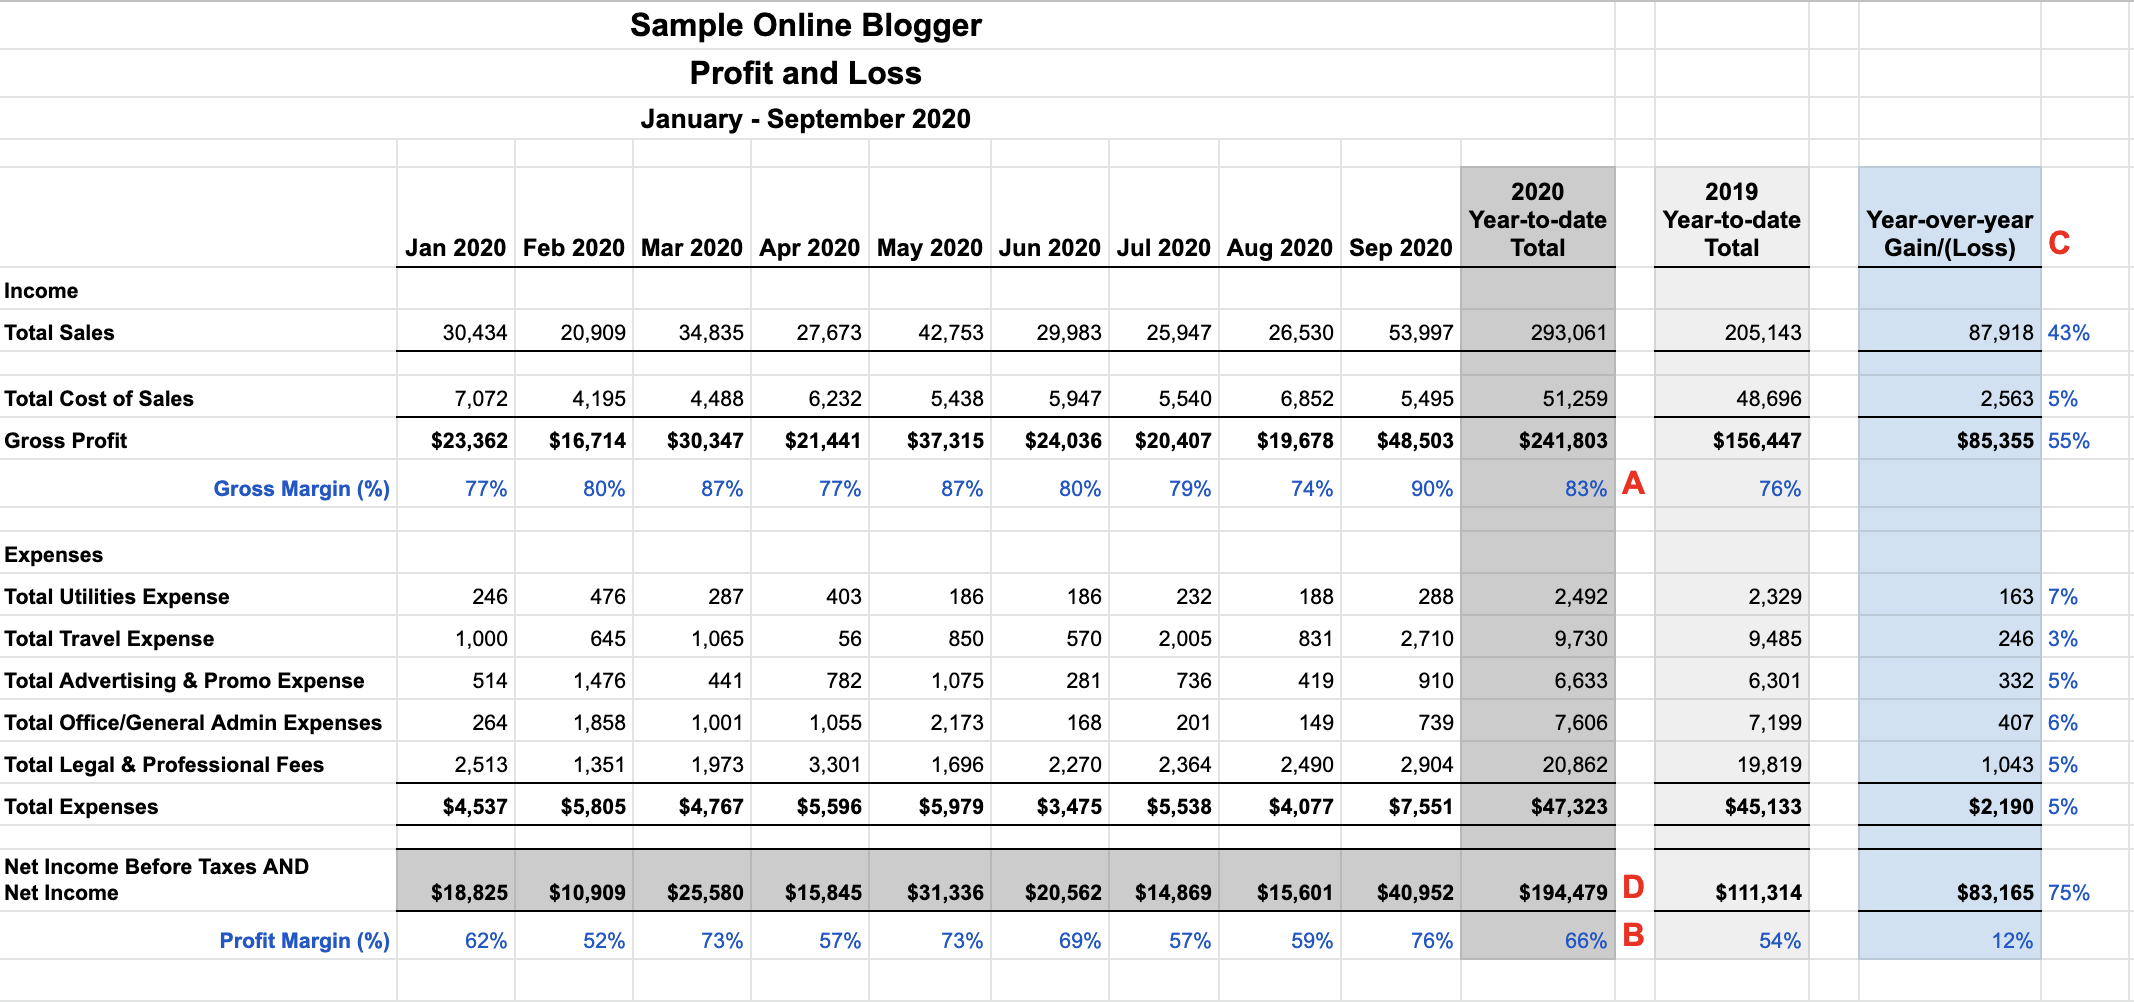Select the 'Year-over-year Gain/(Loss)' header
Viewport: 2134px width, 1002px height.
[1950, 233]
